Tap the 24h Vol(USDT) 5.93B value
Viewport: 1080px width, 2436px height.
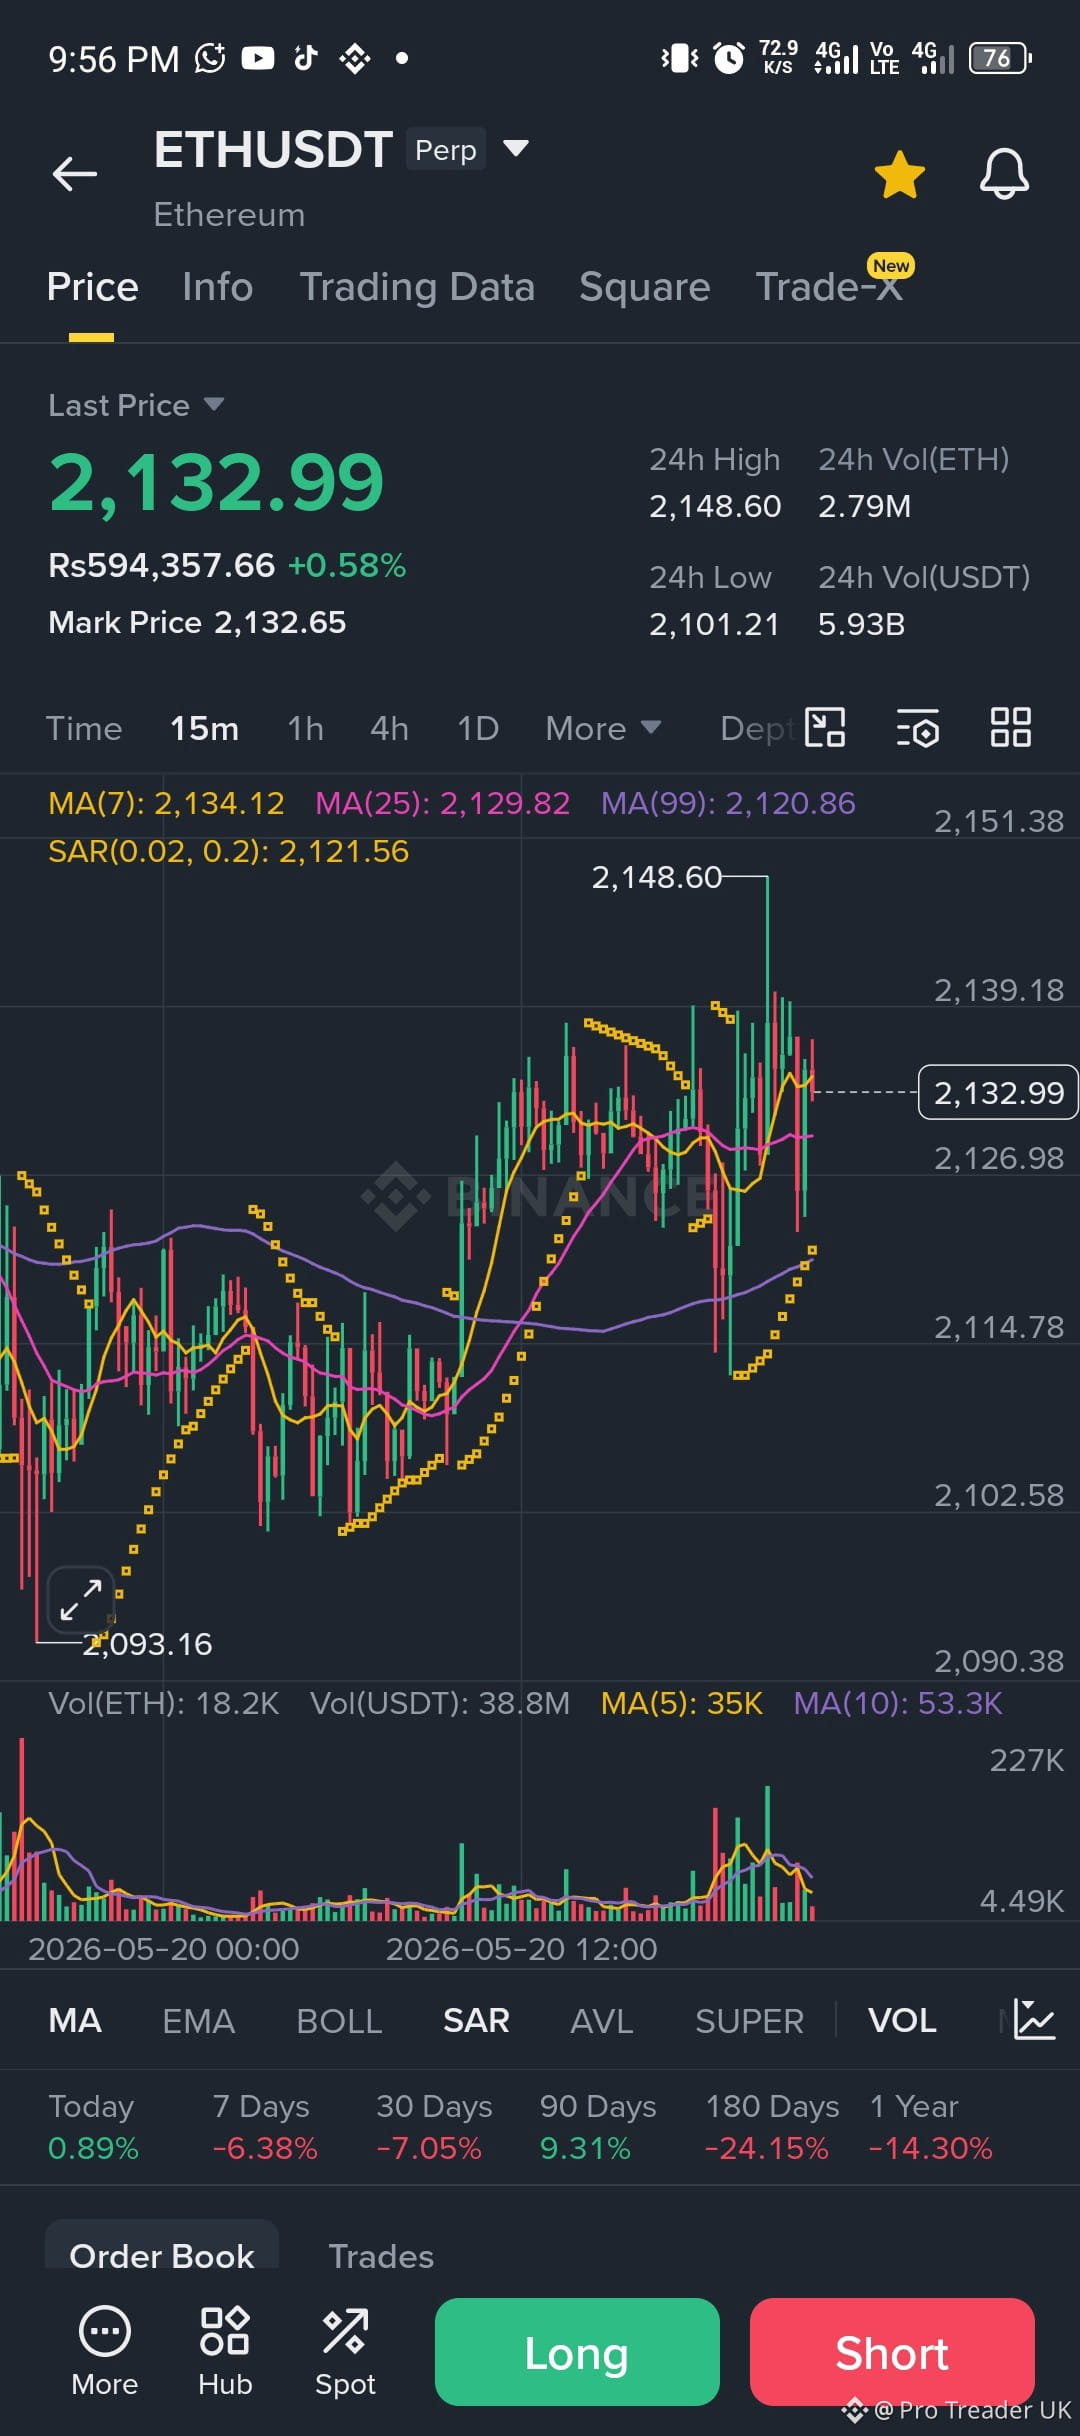(861, 624)
